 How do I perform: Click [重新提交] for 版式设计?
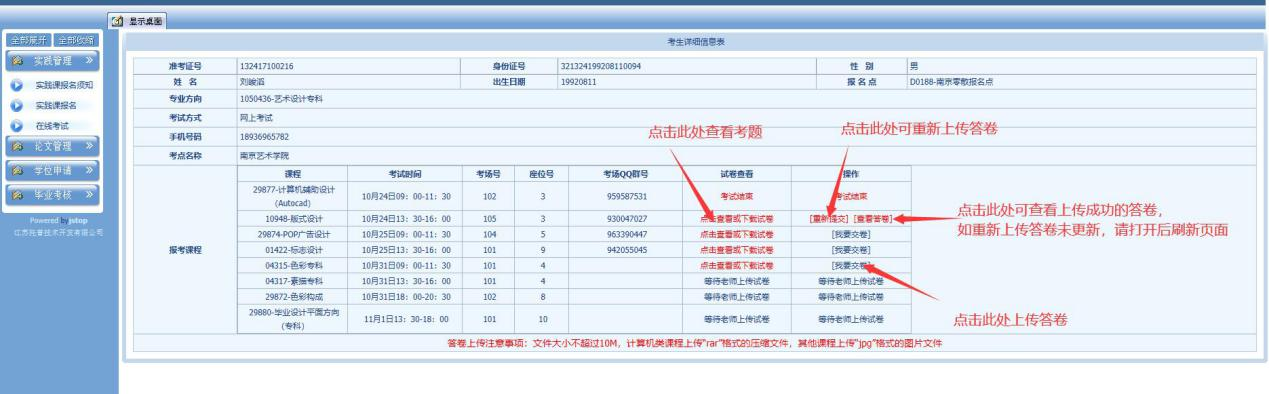829,218
